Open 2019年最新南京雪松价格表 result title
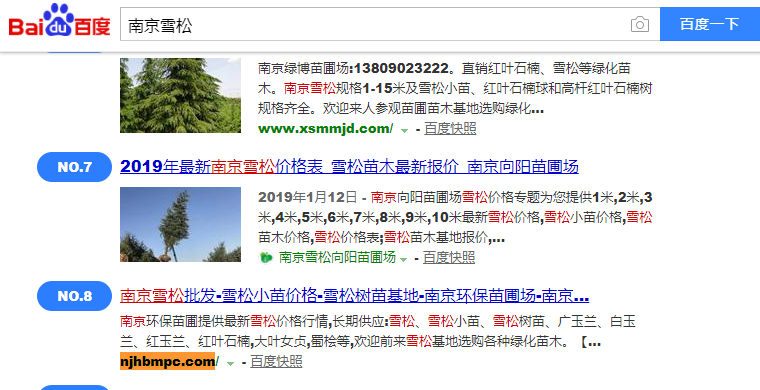Viewport: 760px width, 390px height. point(349,167)
